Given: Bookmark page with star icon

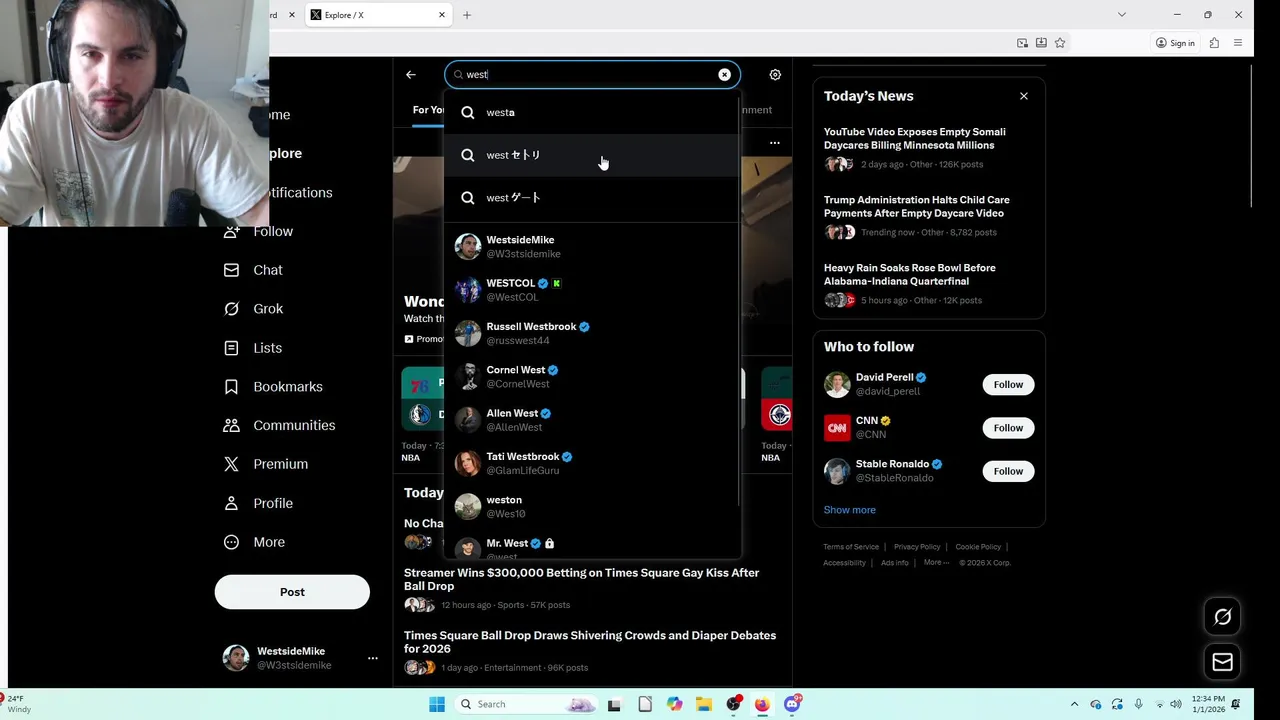Looking at the screenshot, I should (1060, 43).
